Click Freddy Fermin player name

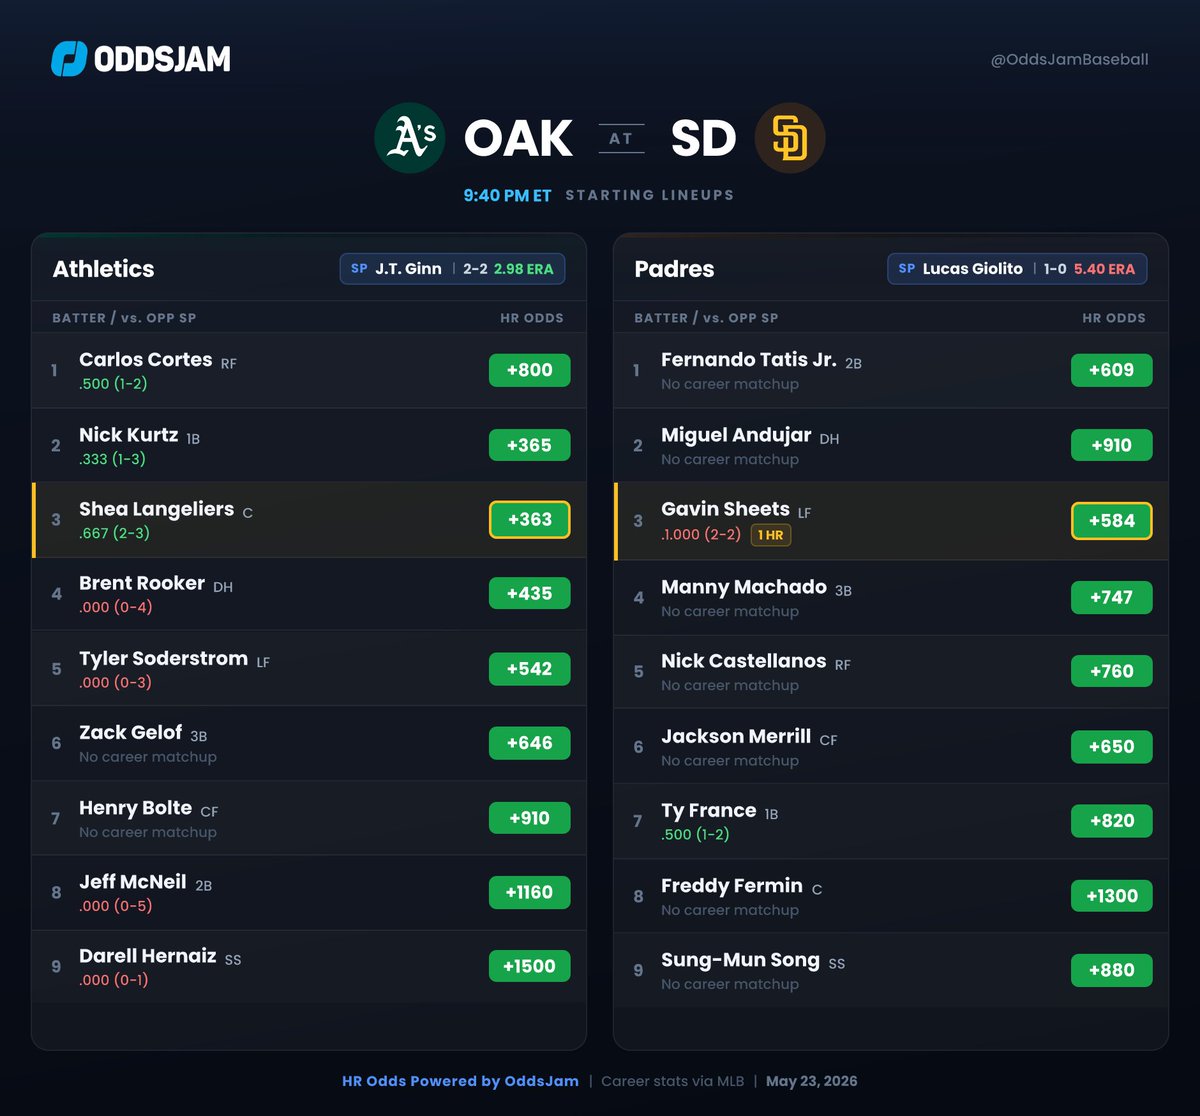tap(732, 886)
